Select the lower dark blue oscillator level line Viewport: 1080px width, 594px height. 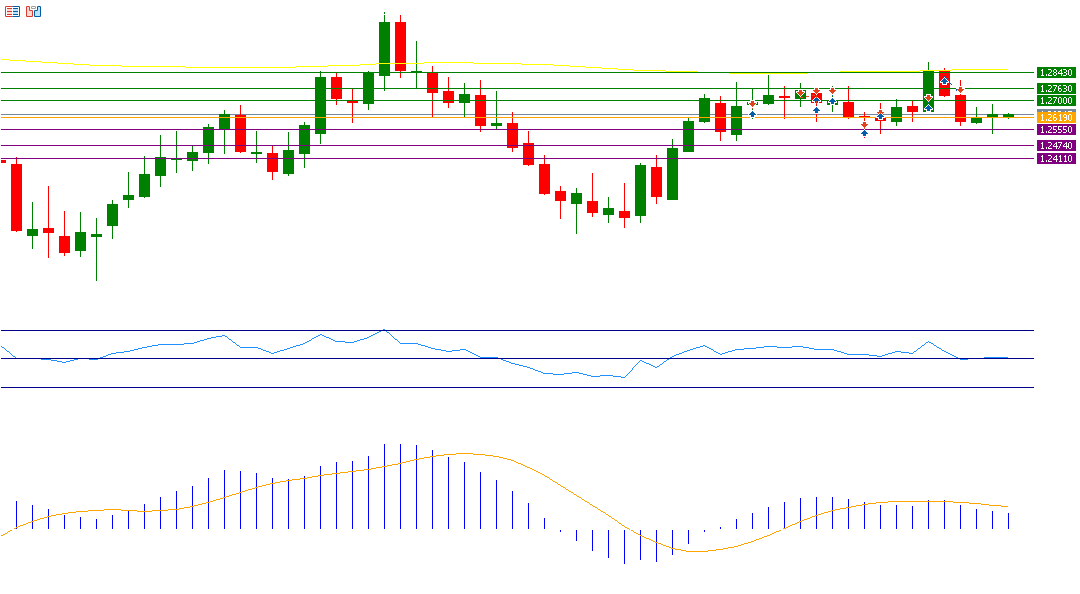[500, 387]
